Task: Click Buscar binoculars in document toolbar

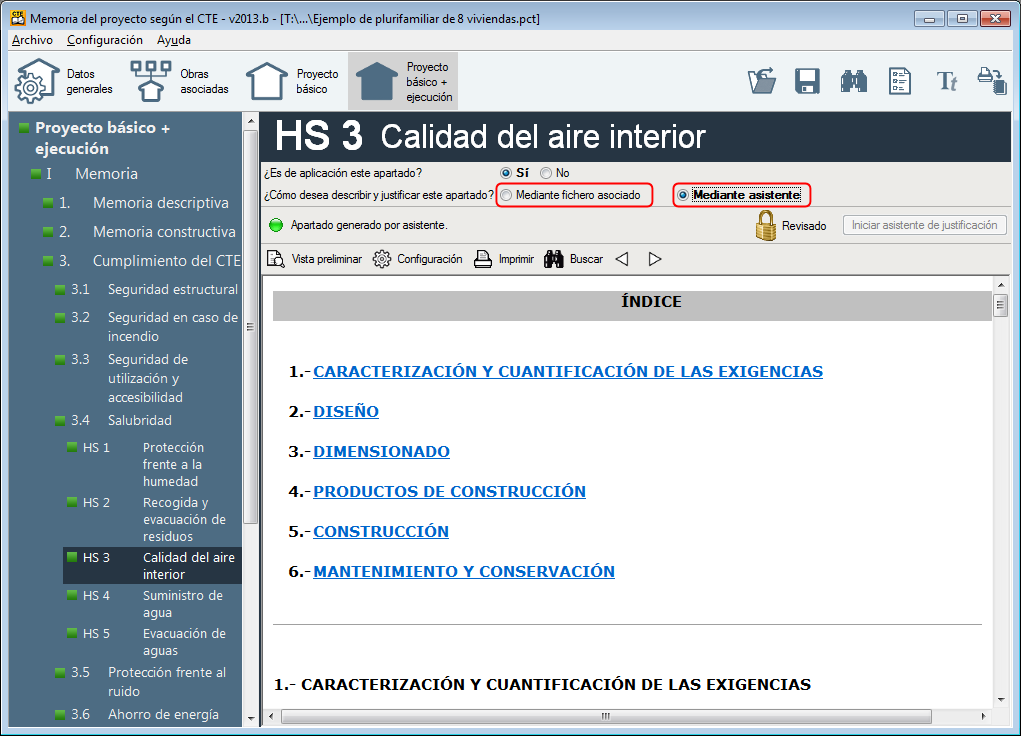Action: pos(574,259)
